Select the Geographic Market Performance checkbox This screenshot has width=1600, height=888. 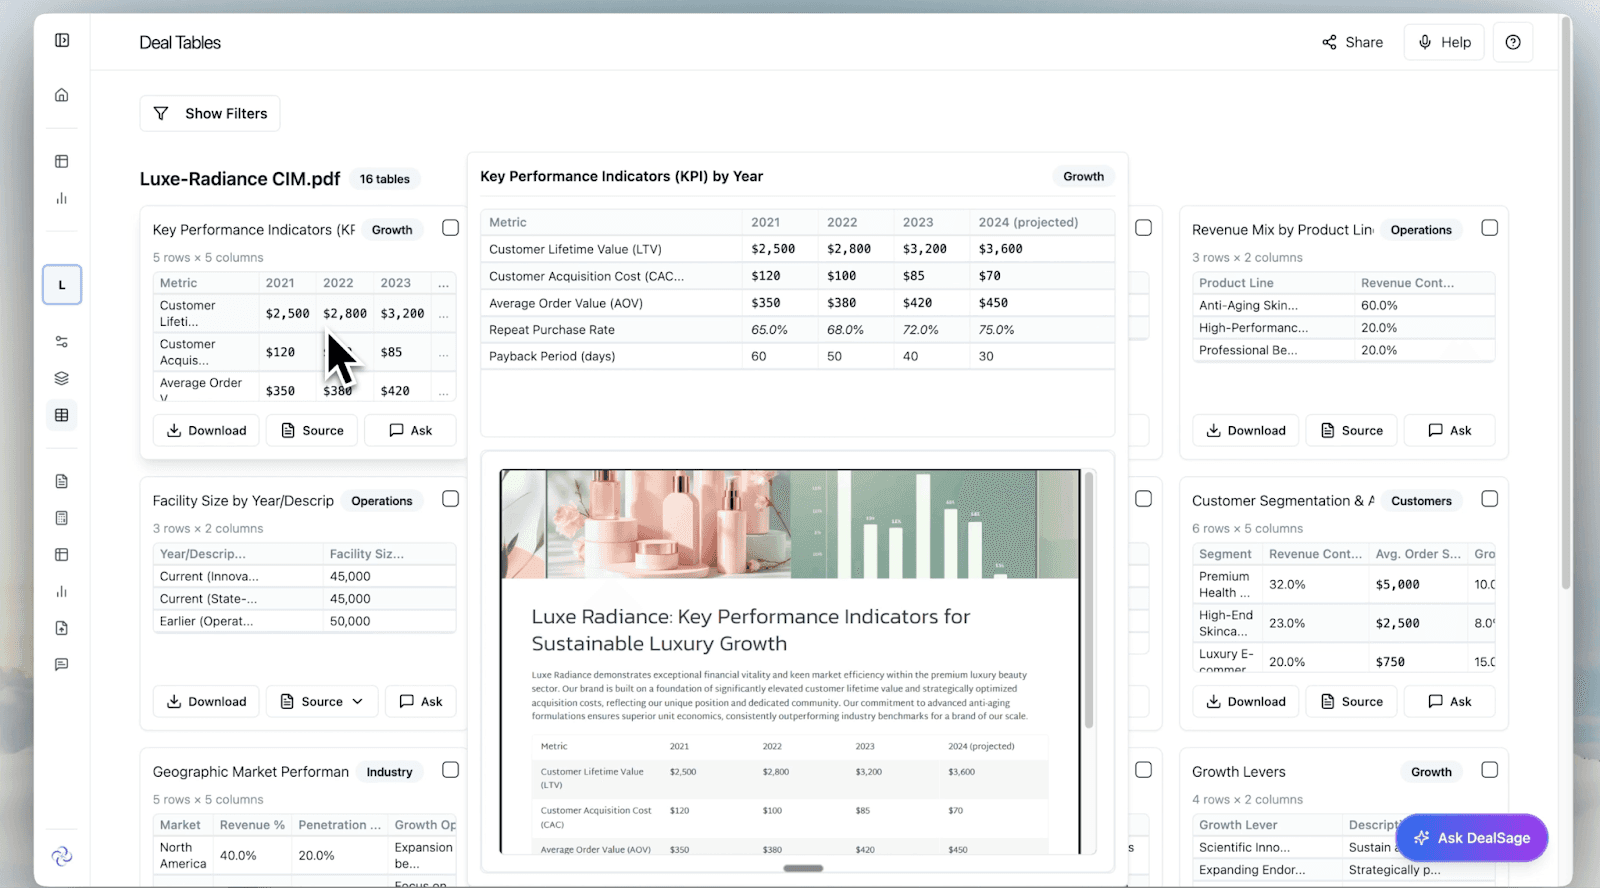[451, 770]
